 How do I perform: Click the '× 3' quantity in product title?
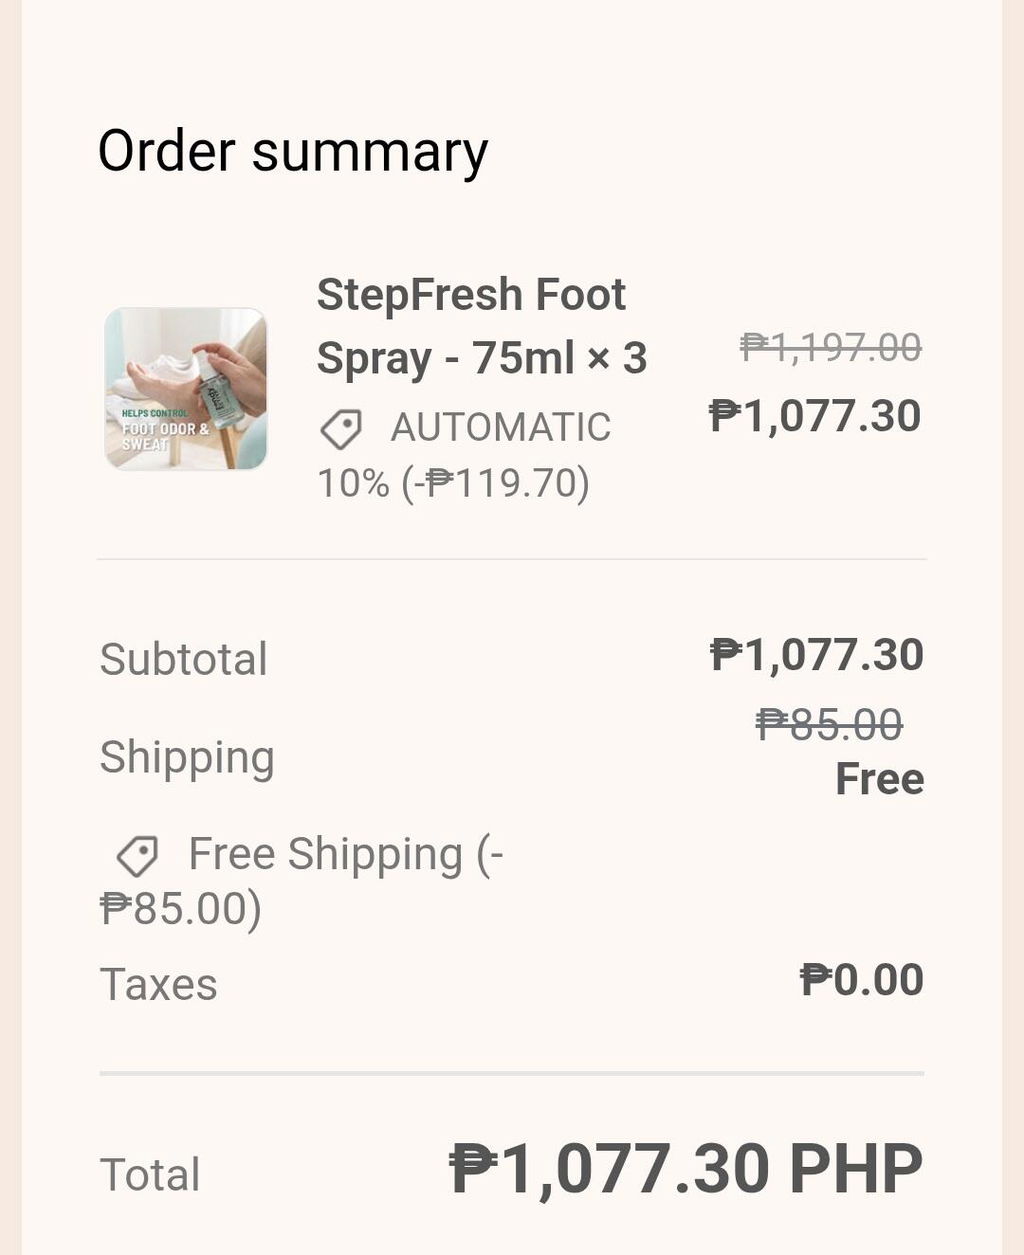(617, 359)
